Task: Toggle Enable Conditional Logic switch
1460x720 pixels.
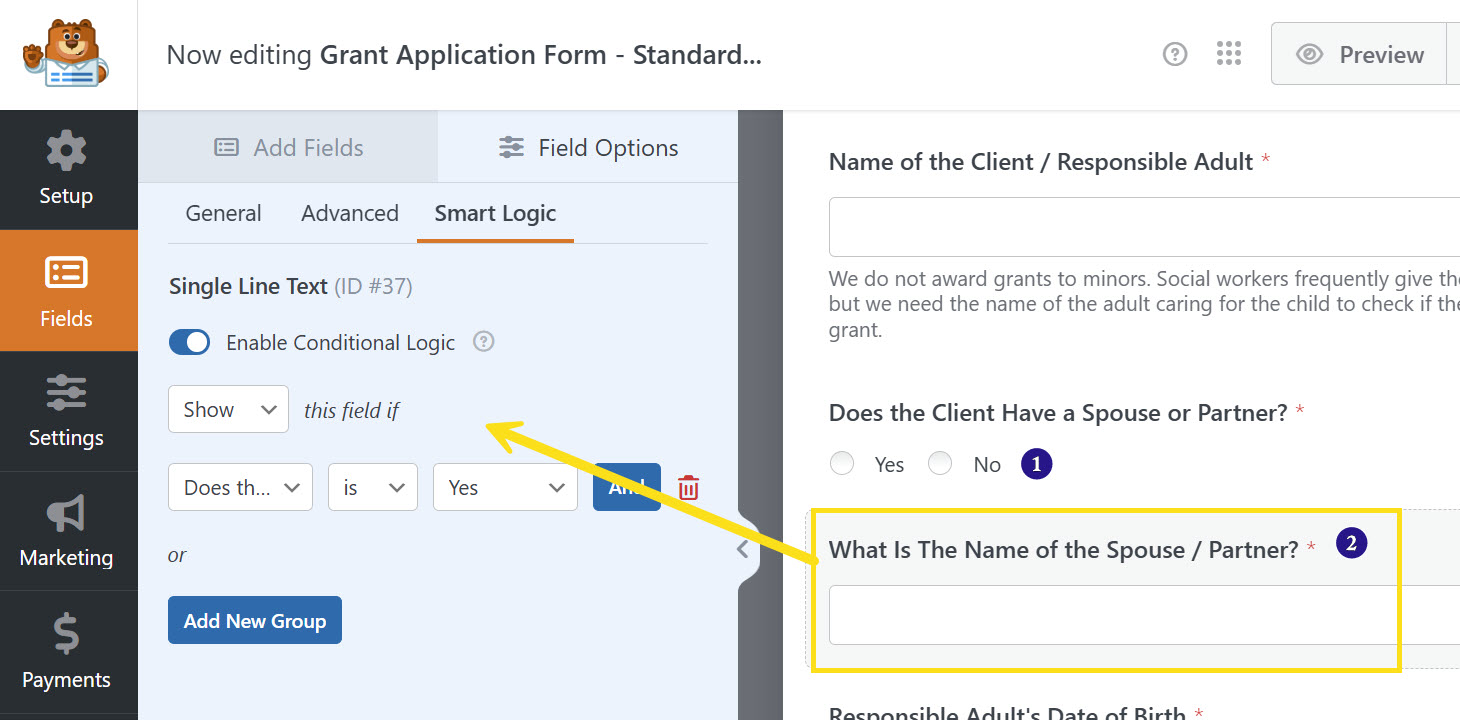Action: pyautogui.click(x=190, y=343)
